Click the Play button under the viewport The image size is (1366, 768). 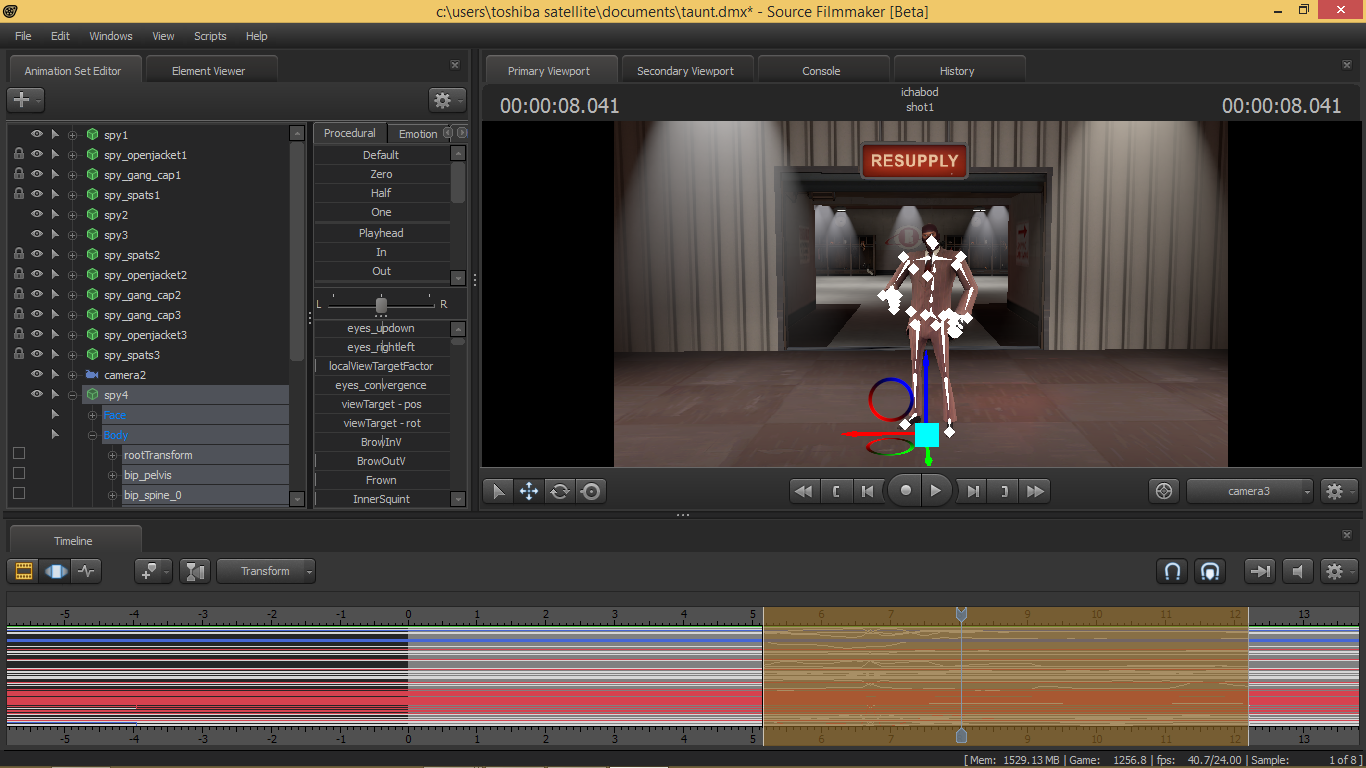point(936,491)
